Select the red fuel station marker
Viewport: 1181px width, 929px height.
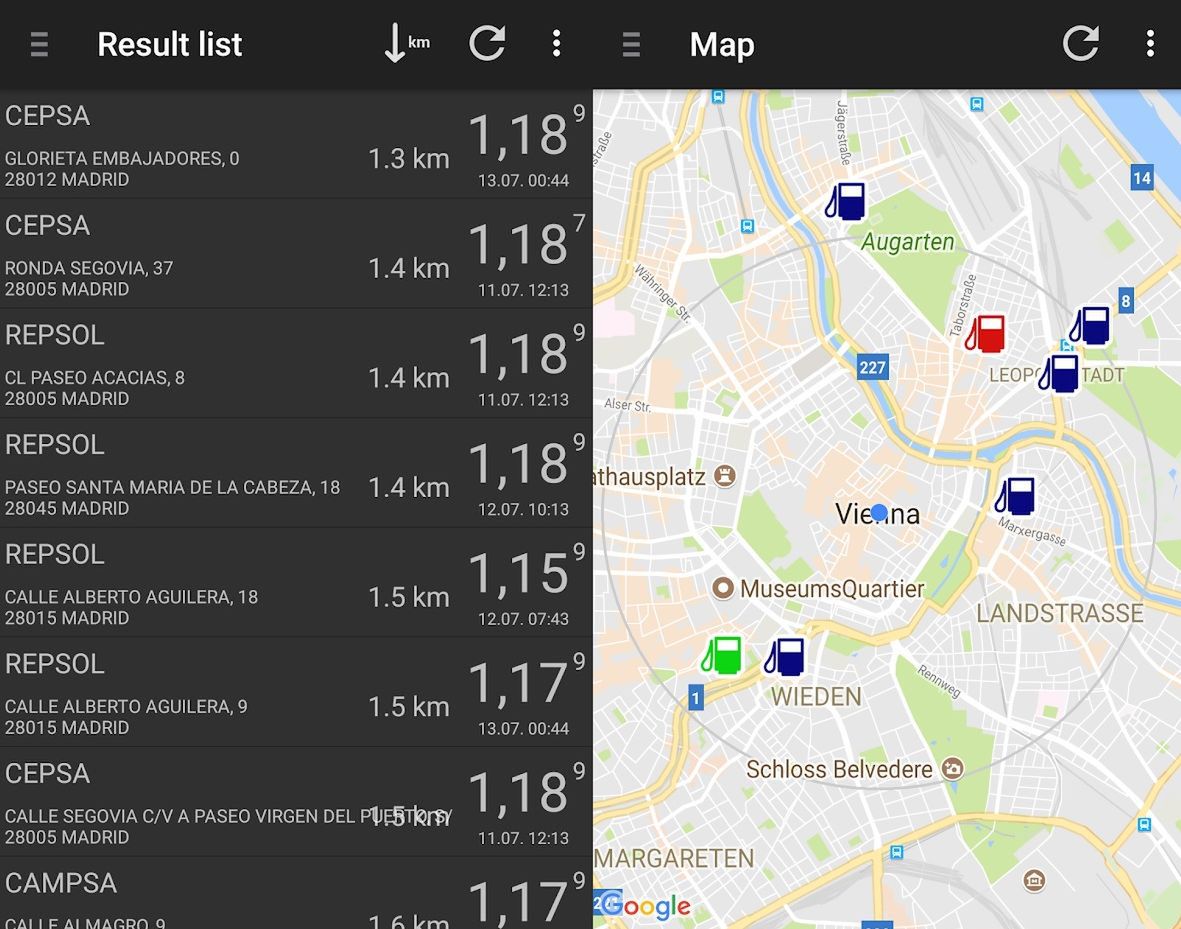(985, 334)
